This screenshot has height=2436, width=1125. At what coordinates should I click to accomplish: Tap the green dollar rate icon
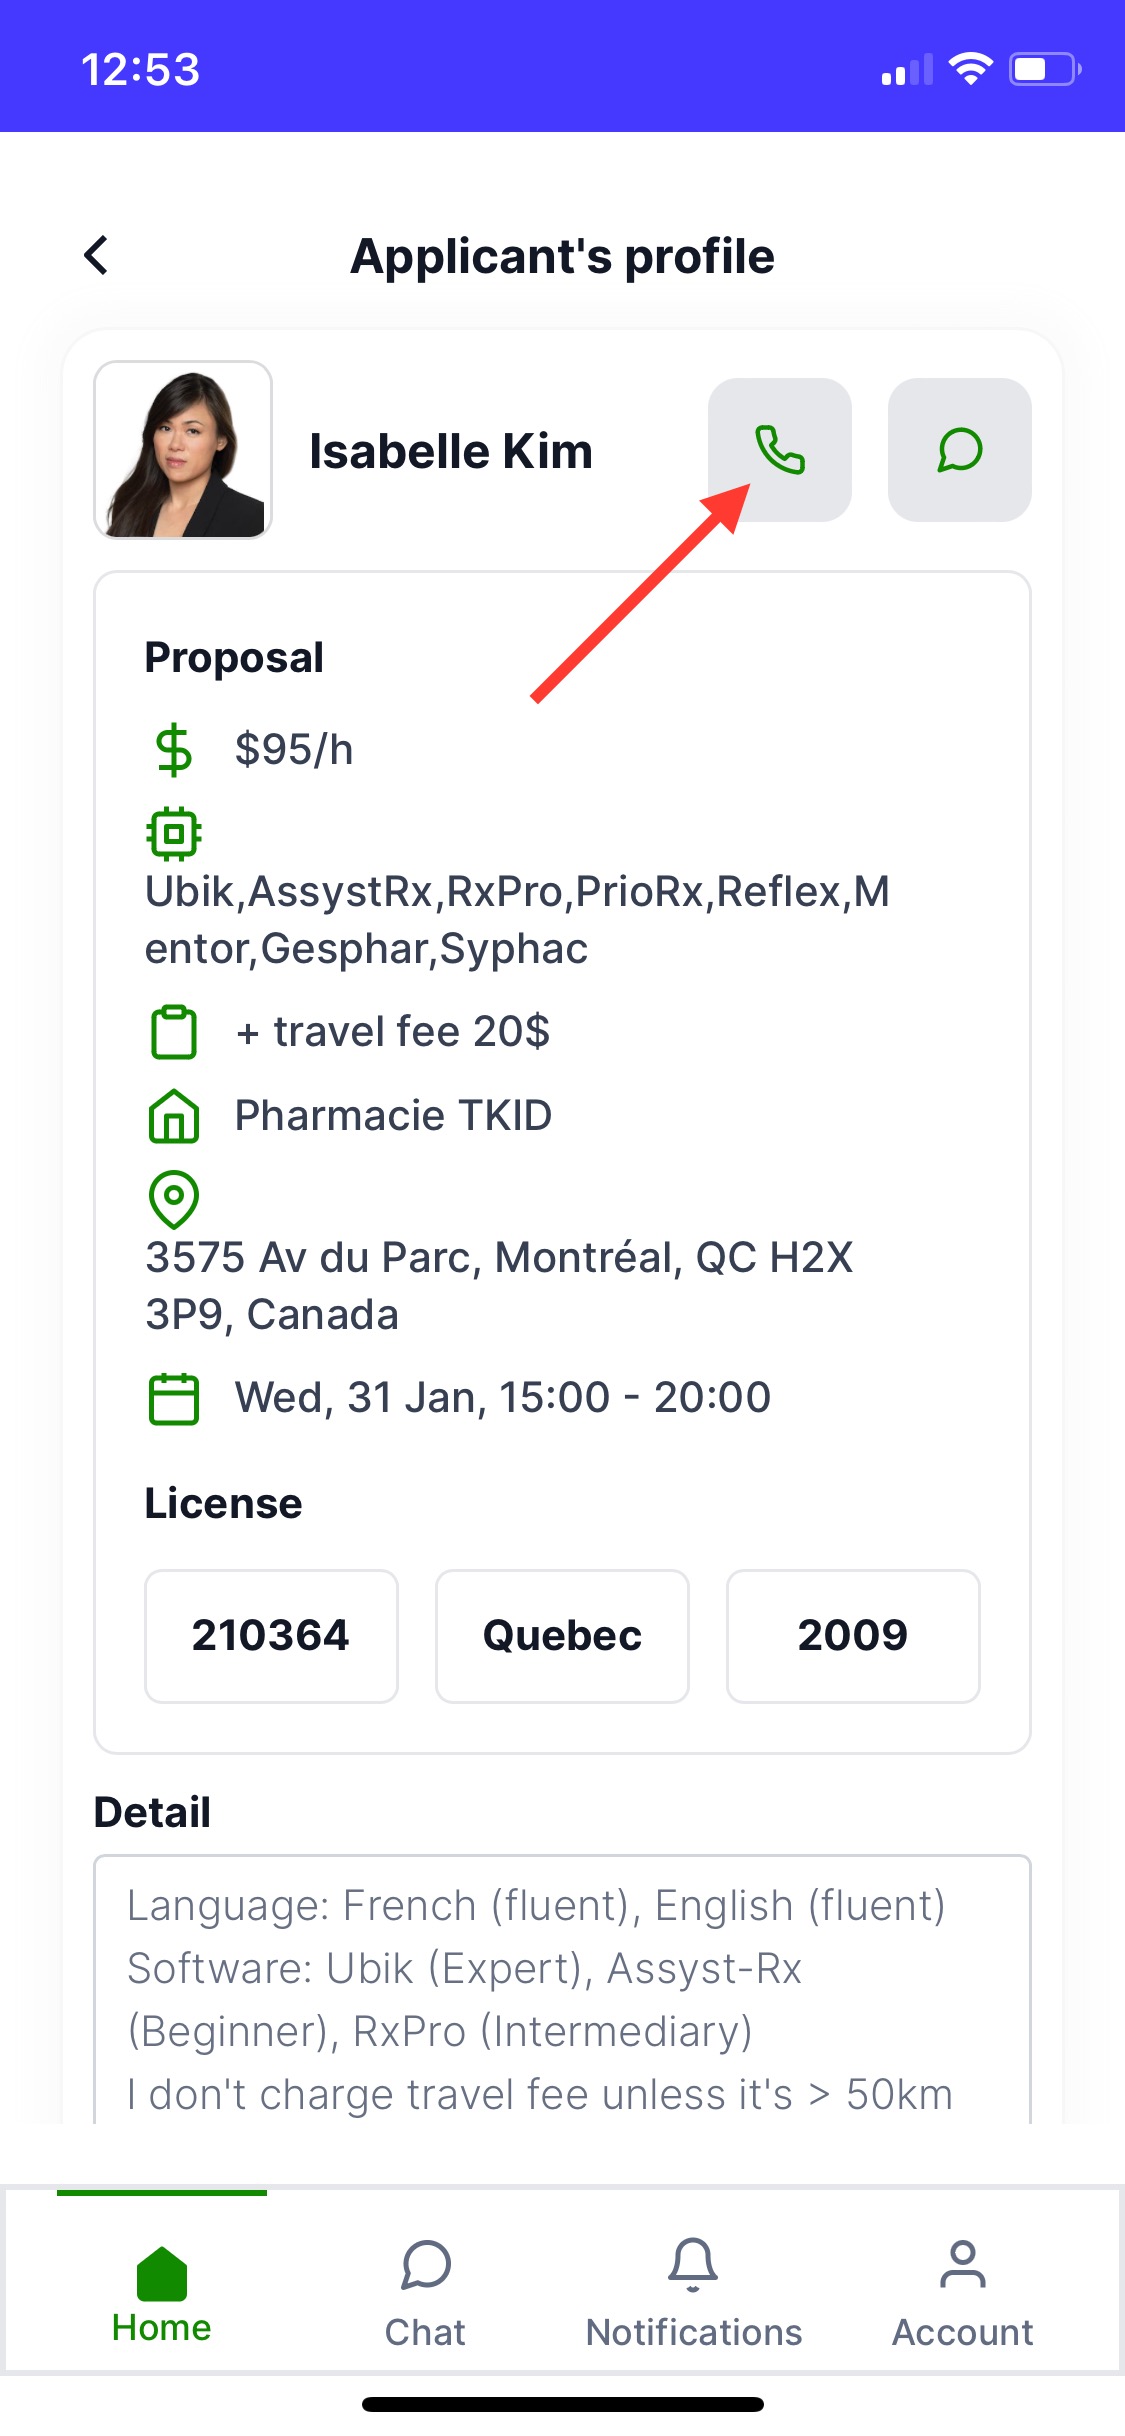(174, 750)
